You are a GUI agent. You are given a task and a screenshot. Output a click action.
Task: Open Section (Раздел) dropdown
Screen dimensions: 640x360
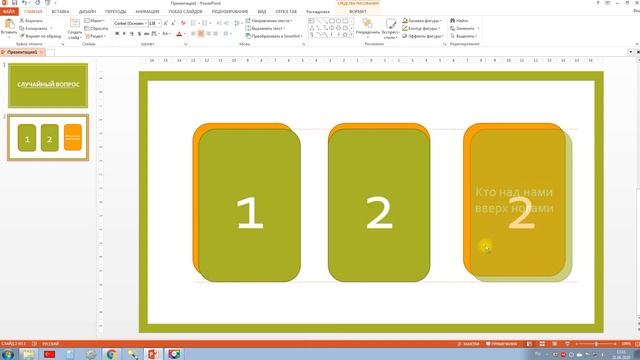tap(96, 36)
